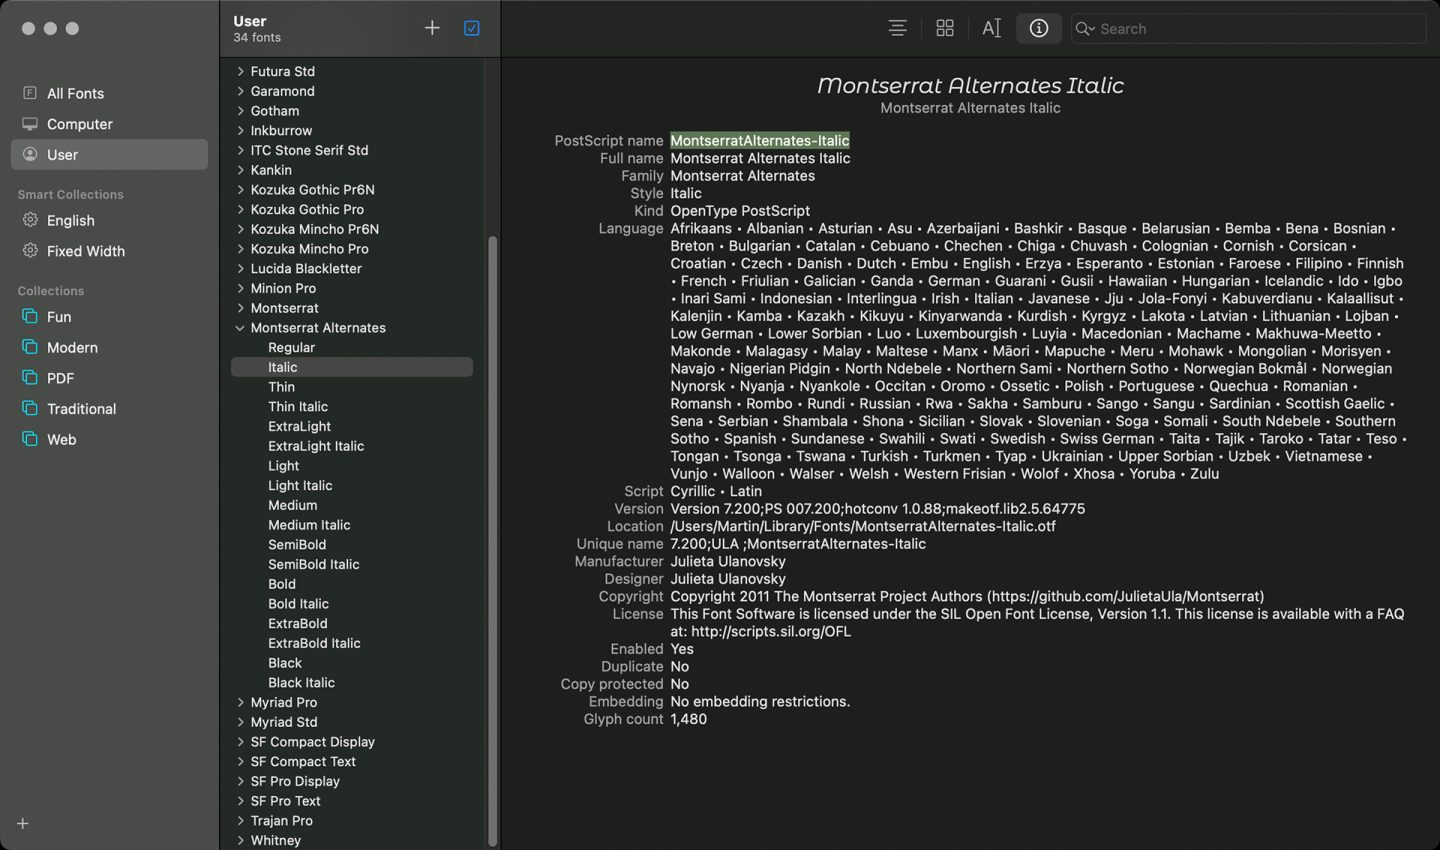Click the Modern collection icon
The image size is (1440, 850).
[30, 347]
